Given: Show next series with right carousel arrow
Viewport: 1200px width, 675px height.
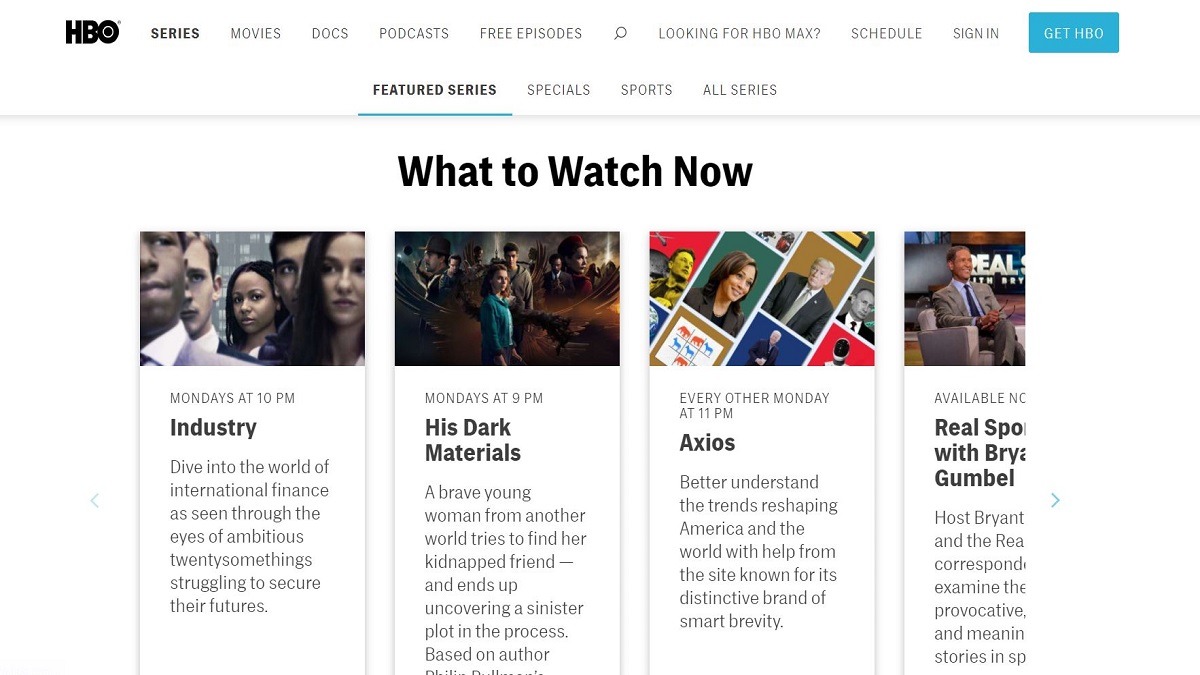Looking at the screenshot, I should [x=1055, y=500].
